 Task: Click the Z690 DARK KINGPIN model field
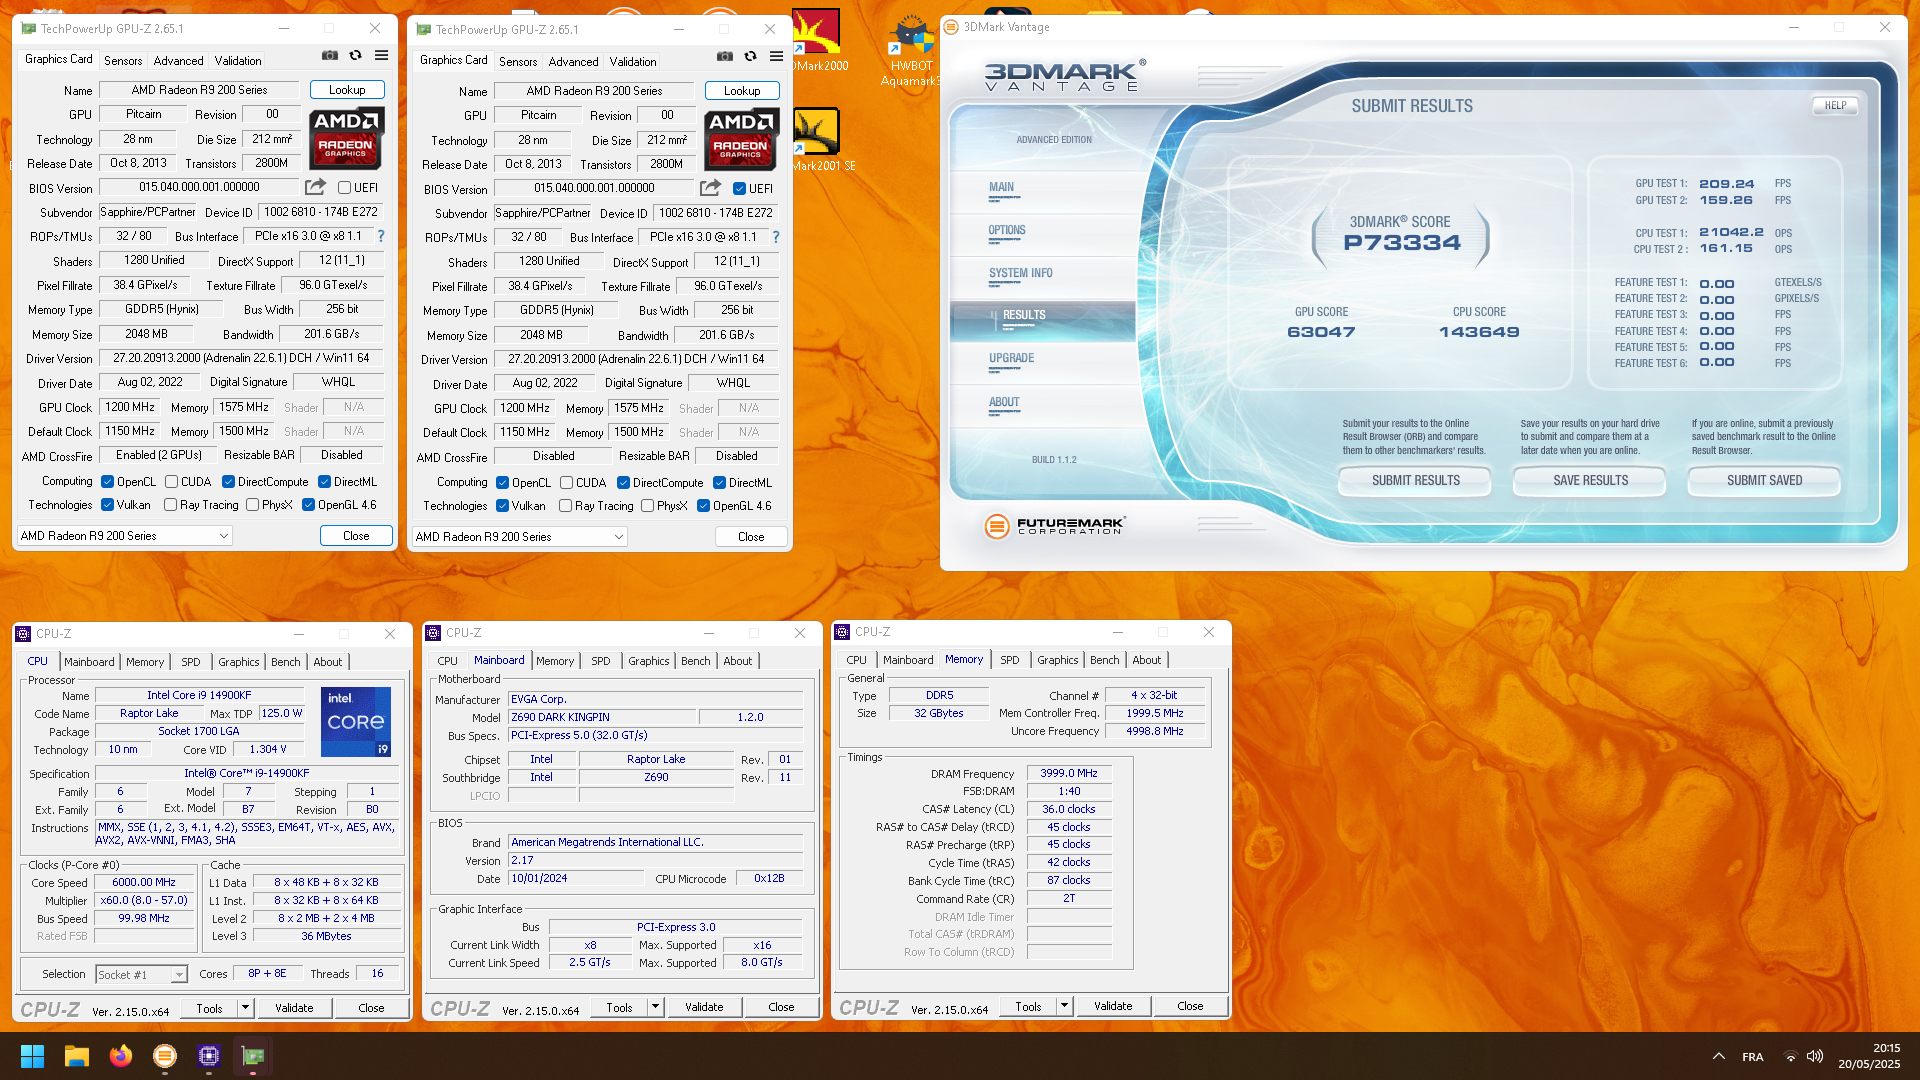(x=602, y=717)
